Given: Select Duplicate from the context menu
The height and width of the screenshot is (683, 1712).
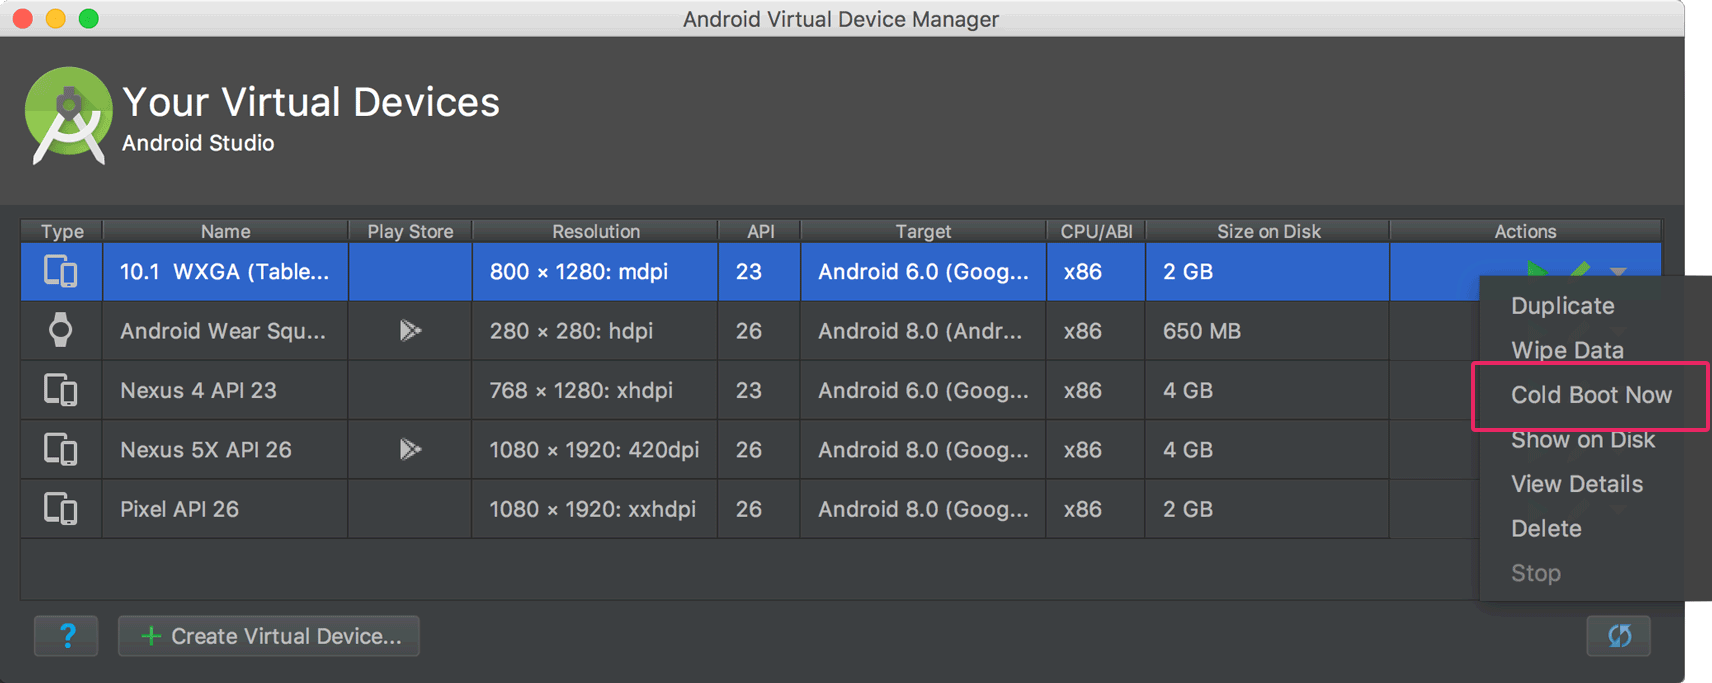Looking at the screenshot, I should click(x=1562, y=306).
